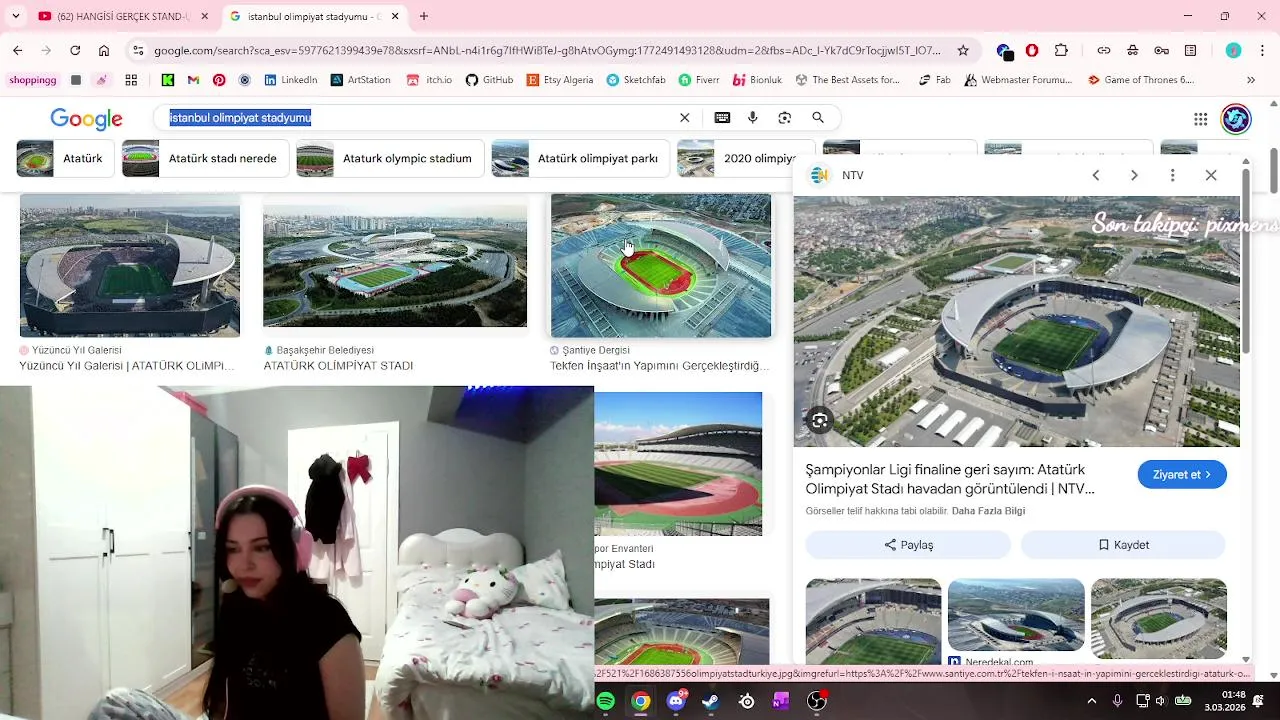The height and width of the screenshot is (720, 1280).
Task: Open Google Lens image search
Action: pyautogui.click(x=785, y=118)
